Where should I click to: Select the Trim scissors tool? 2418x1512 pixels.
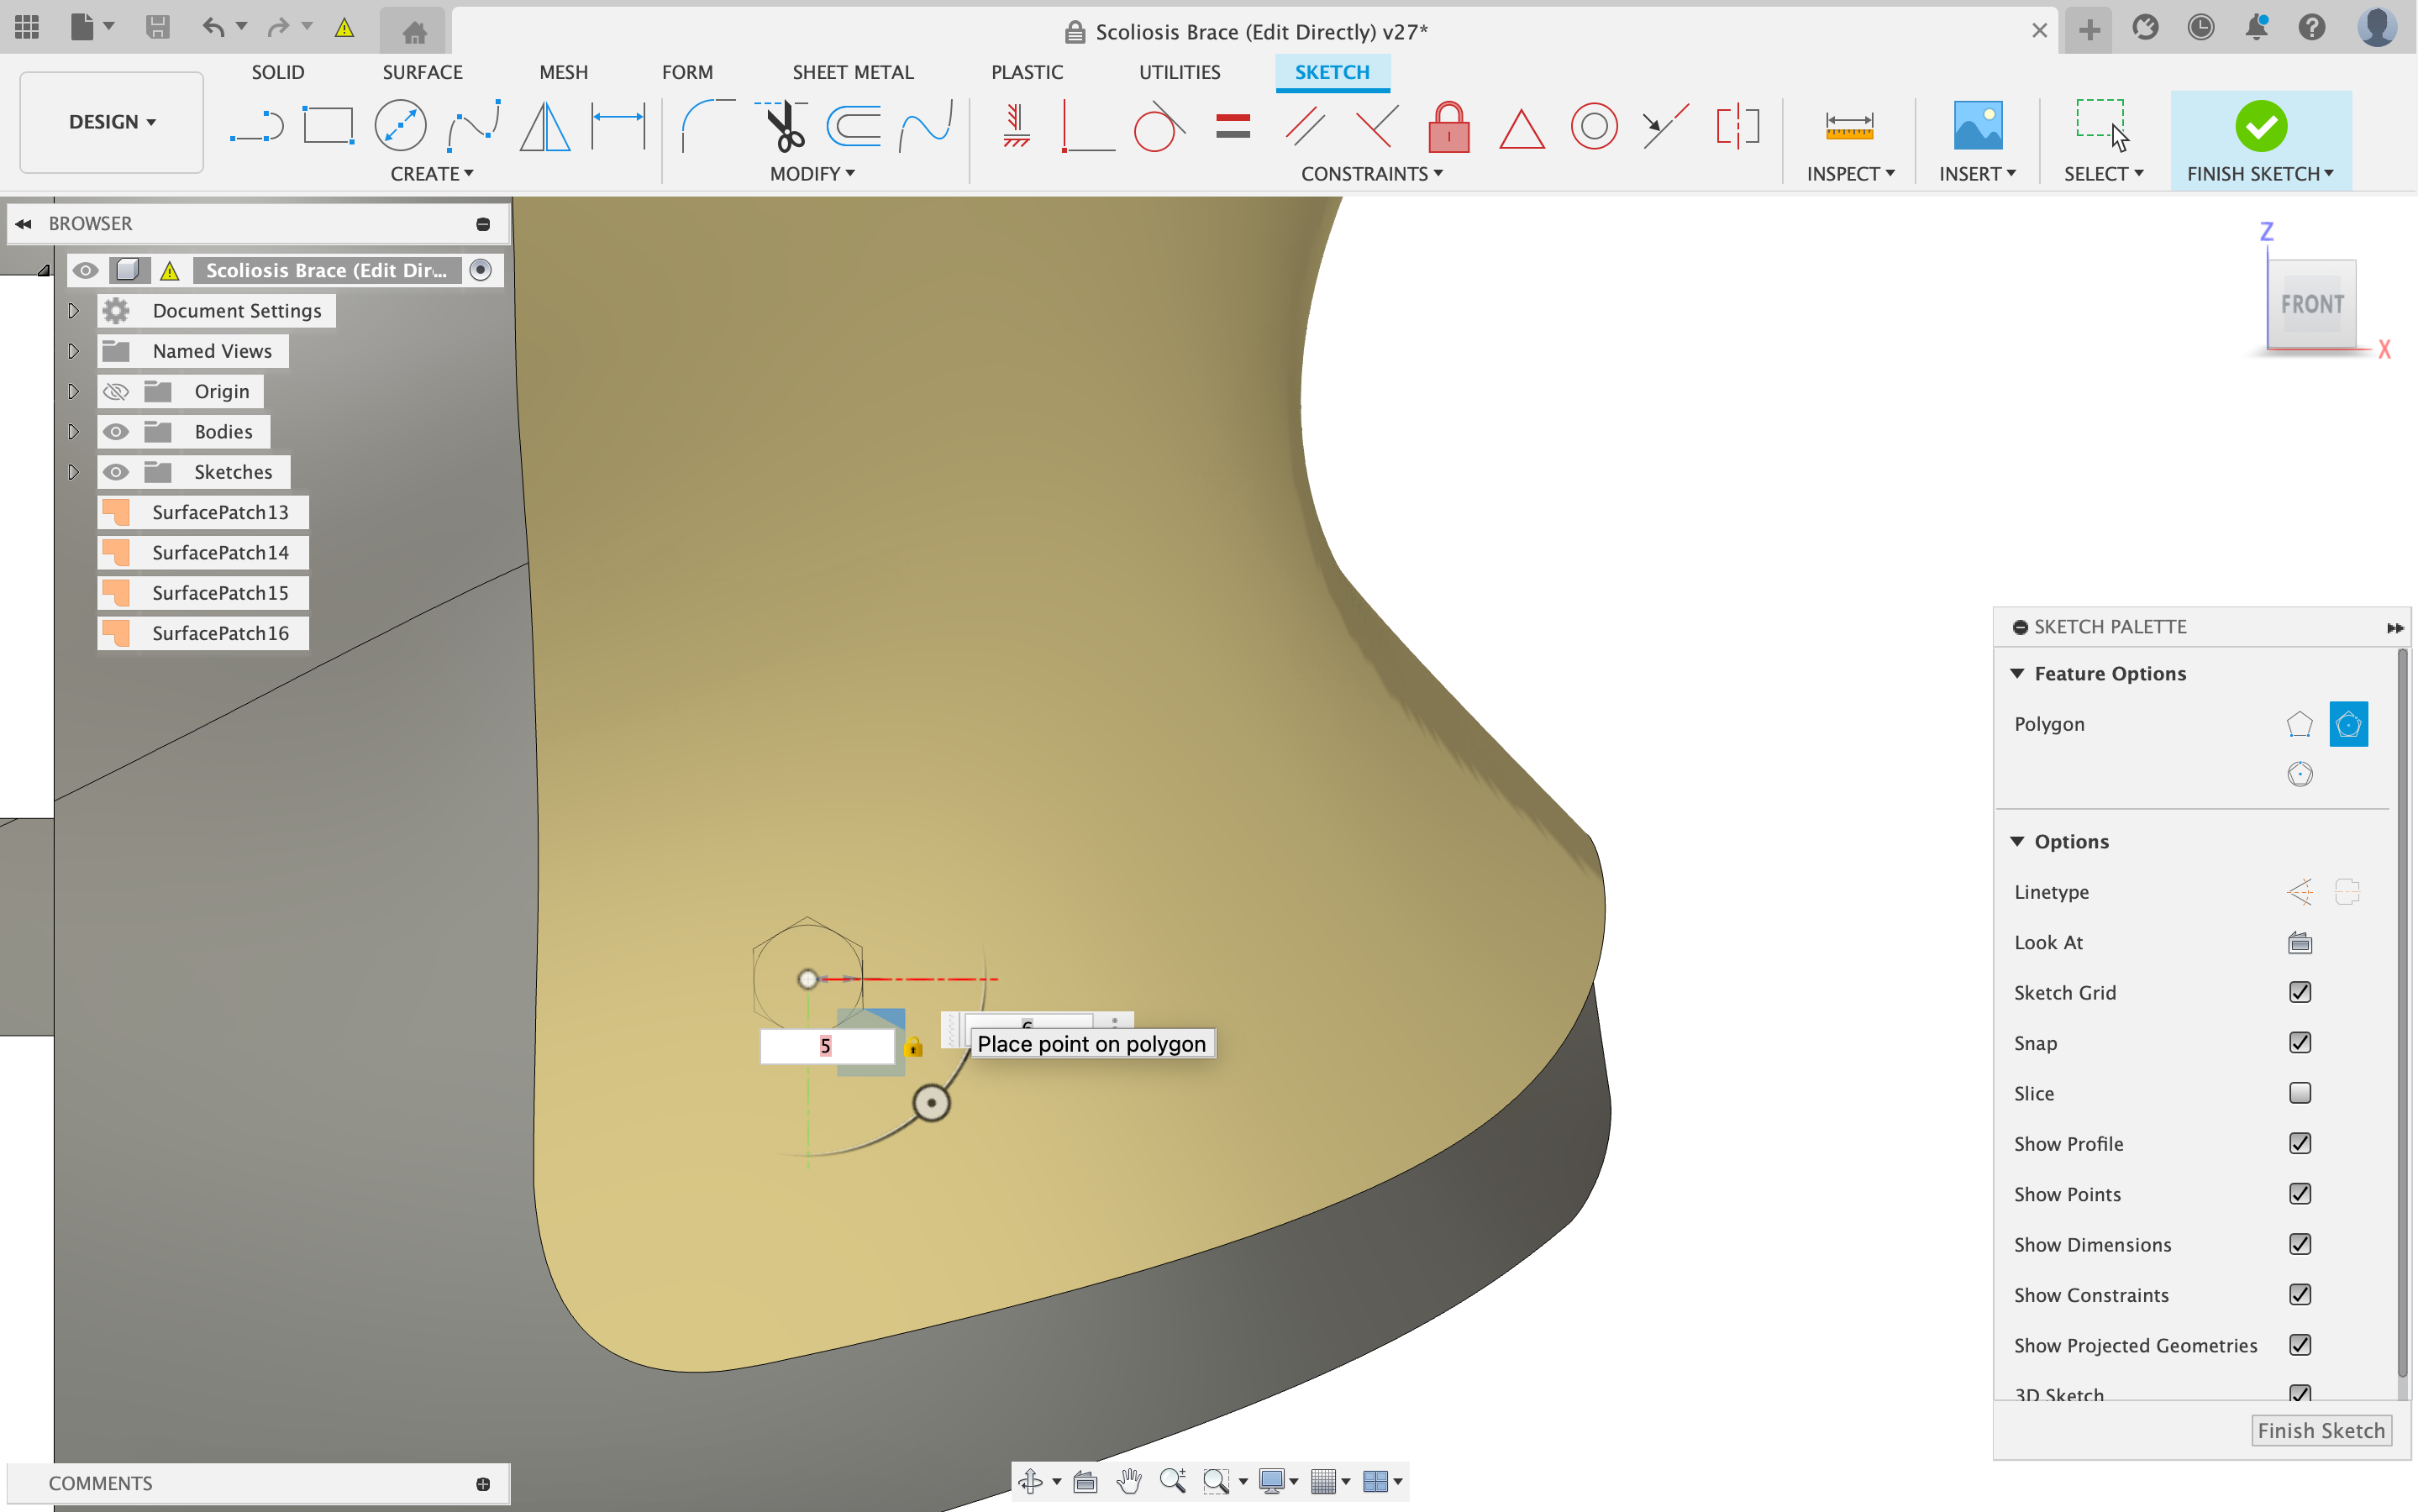click(x=784, y=127)
